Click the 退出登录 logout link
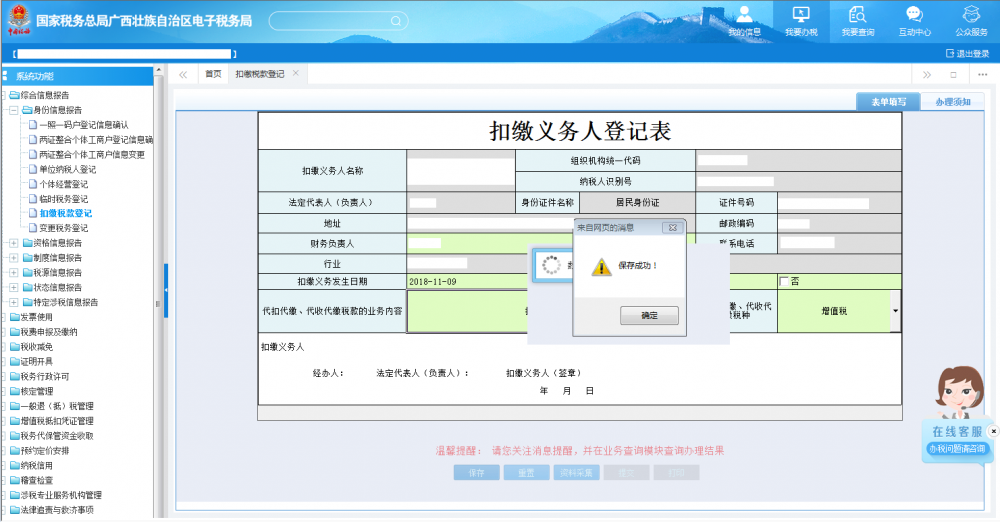The image size is (1000, 522). click(967, 53)
